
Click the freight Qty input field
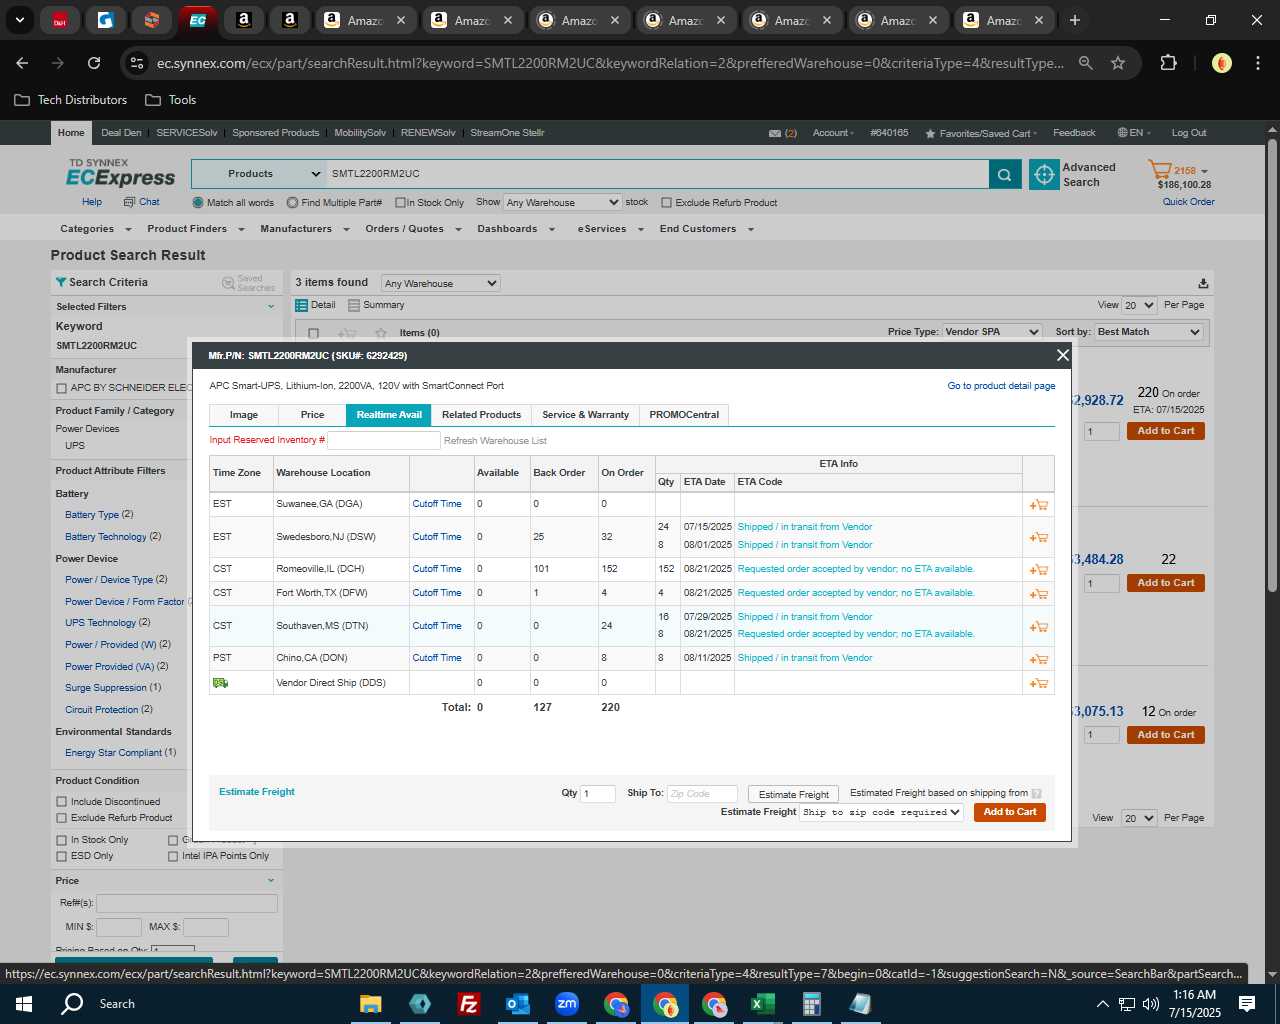pyautogui.click(x=598, y=794)
